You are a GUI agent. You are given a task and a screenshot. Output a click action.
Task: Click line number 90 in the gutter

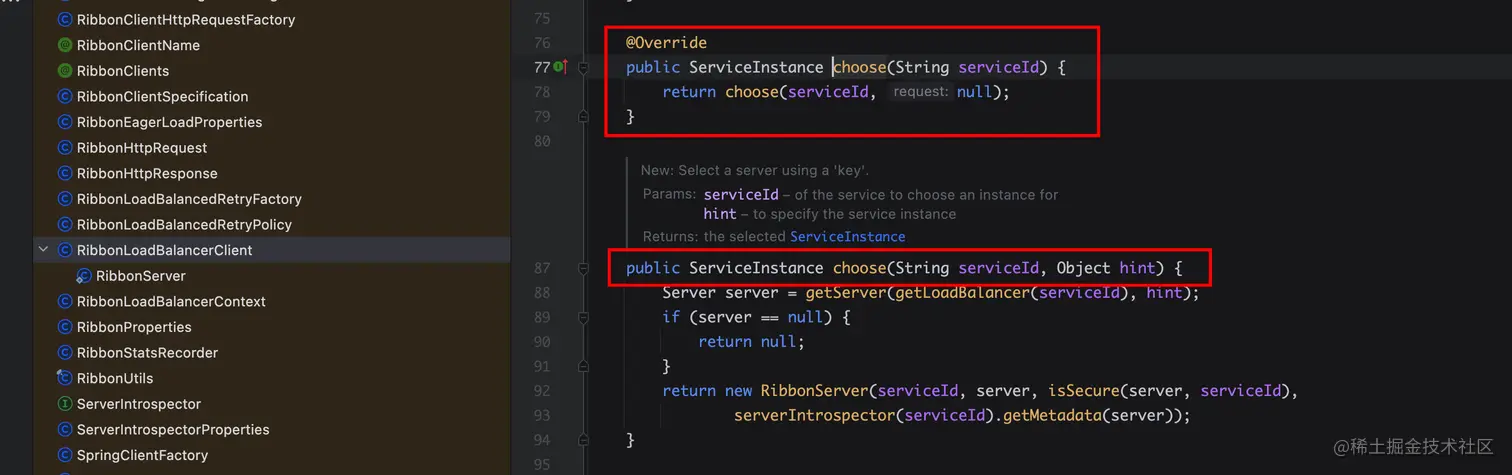[x=543, y=342]
